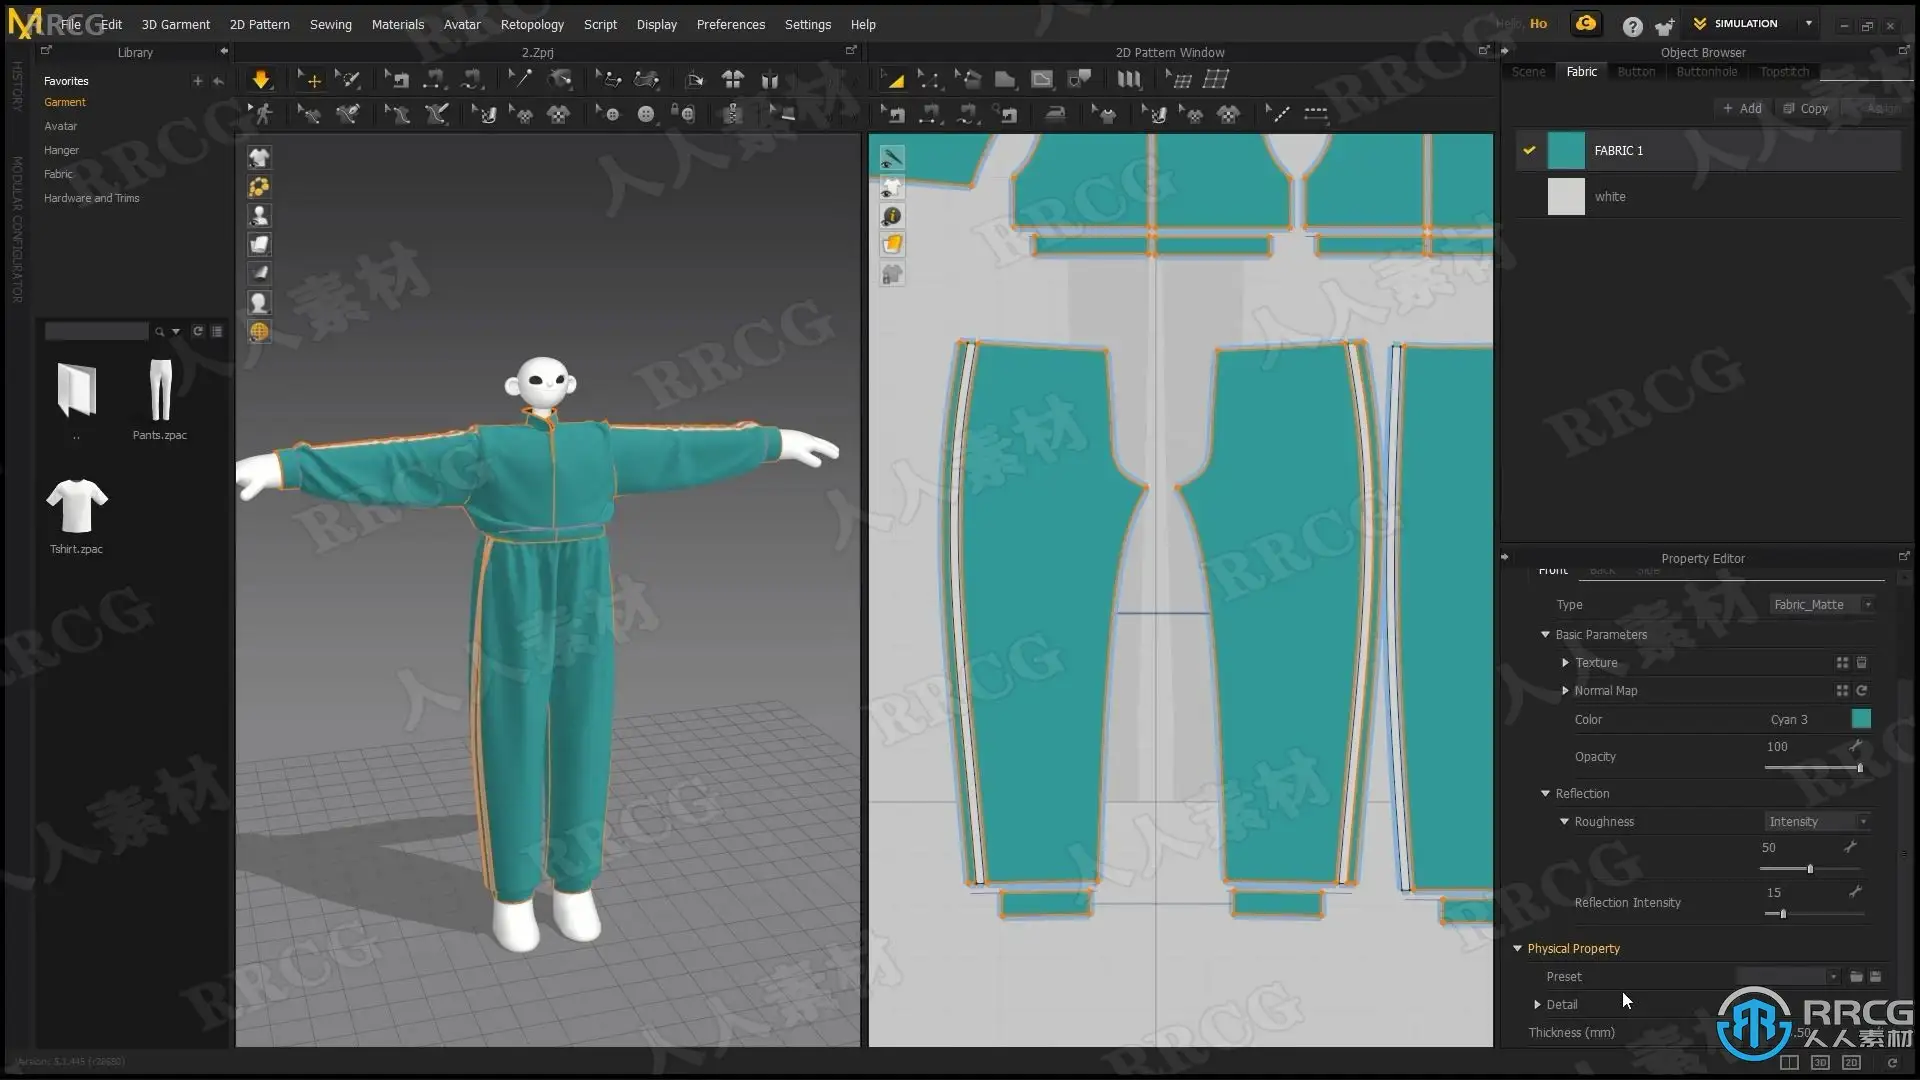Image resolution: width=1920 pixels, height=1080 pixels.
Task: Expand the Detail section
Action: [1538, 1005]
